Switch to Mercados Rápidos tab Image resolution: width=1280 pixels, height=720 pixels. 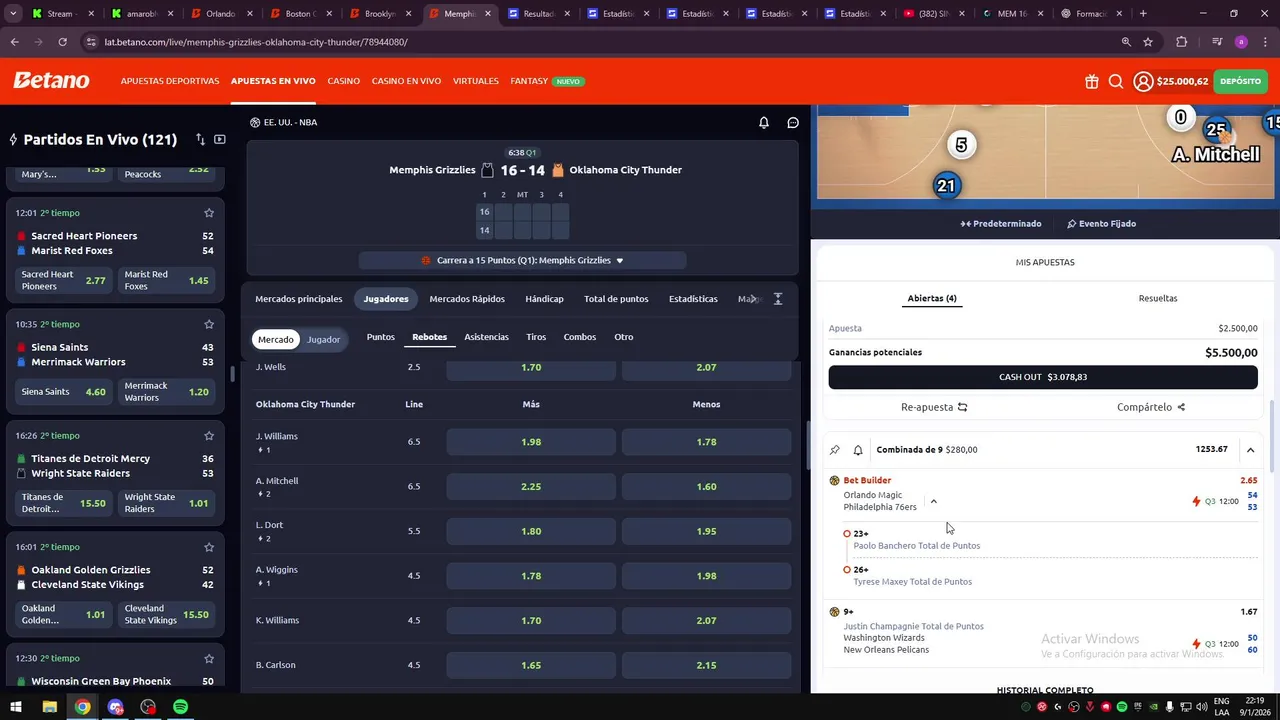coord(467,299)
